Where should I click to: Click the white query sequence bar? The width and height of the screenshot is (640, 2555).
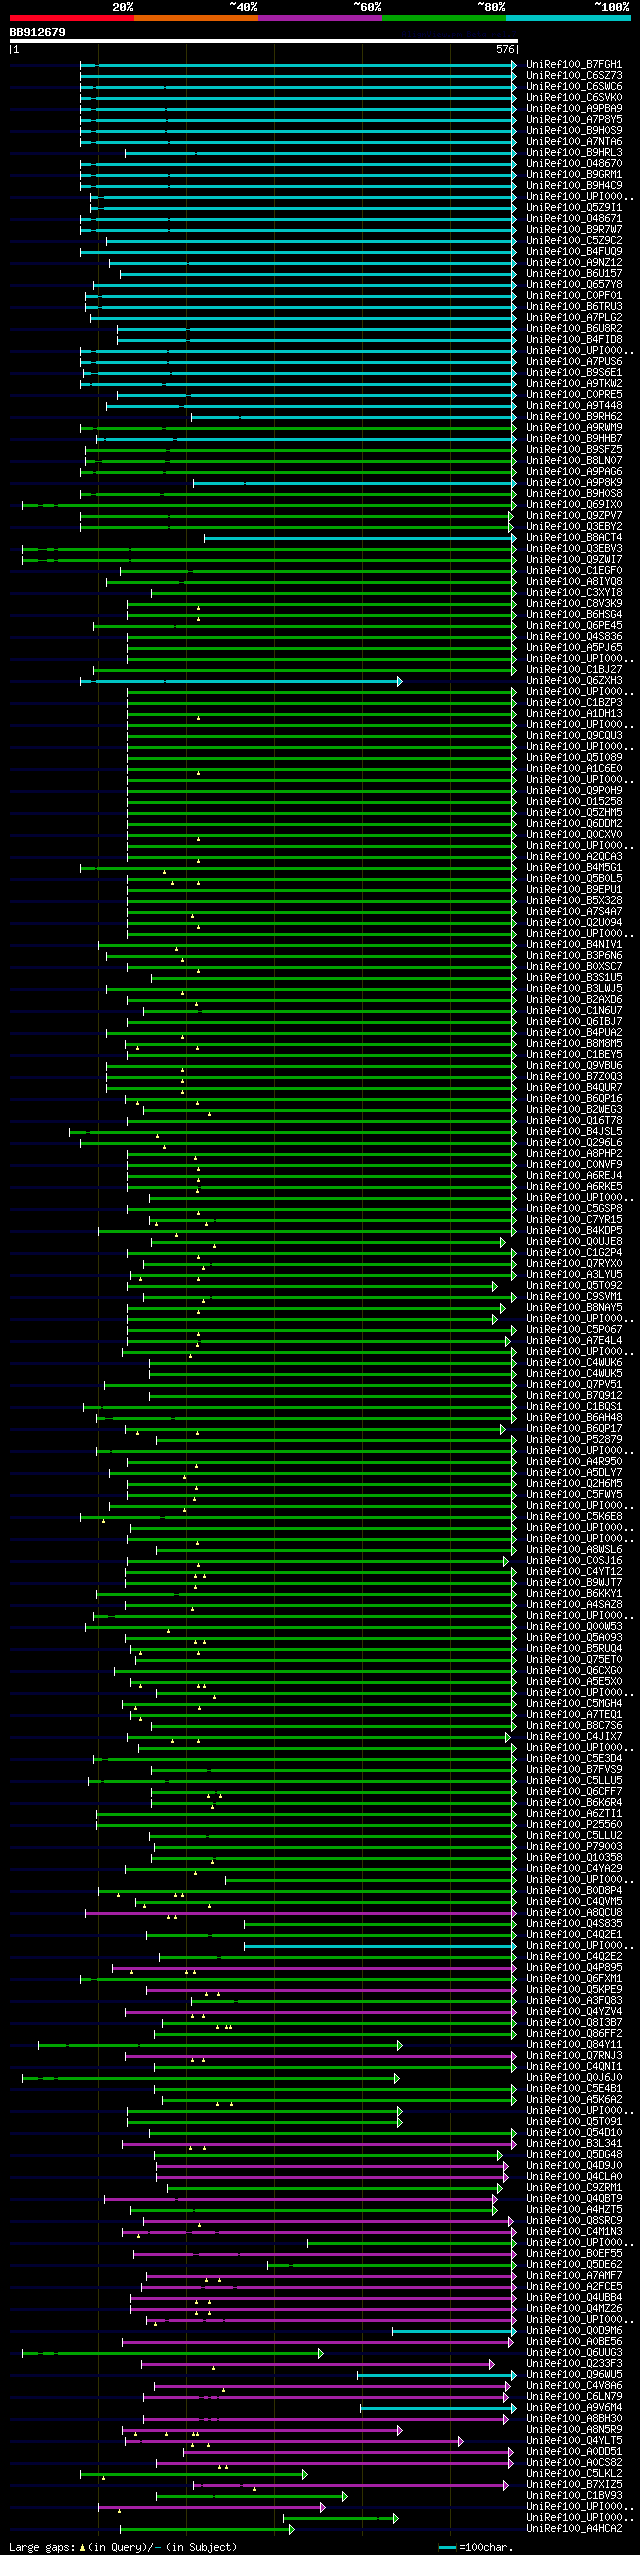coord(264,42)
